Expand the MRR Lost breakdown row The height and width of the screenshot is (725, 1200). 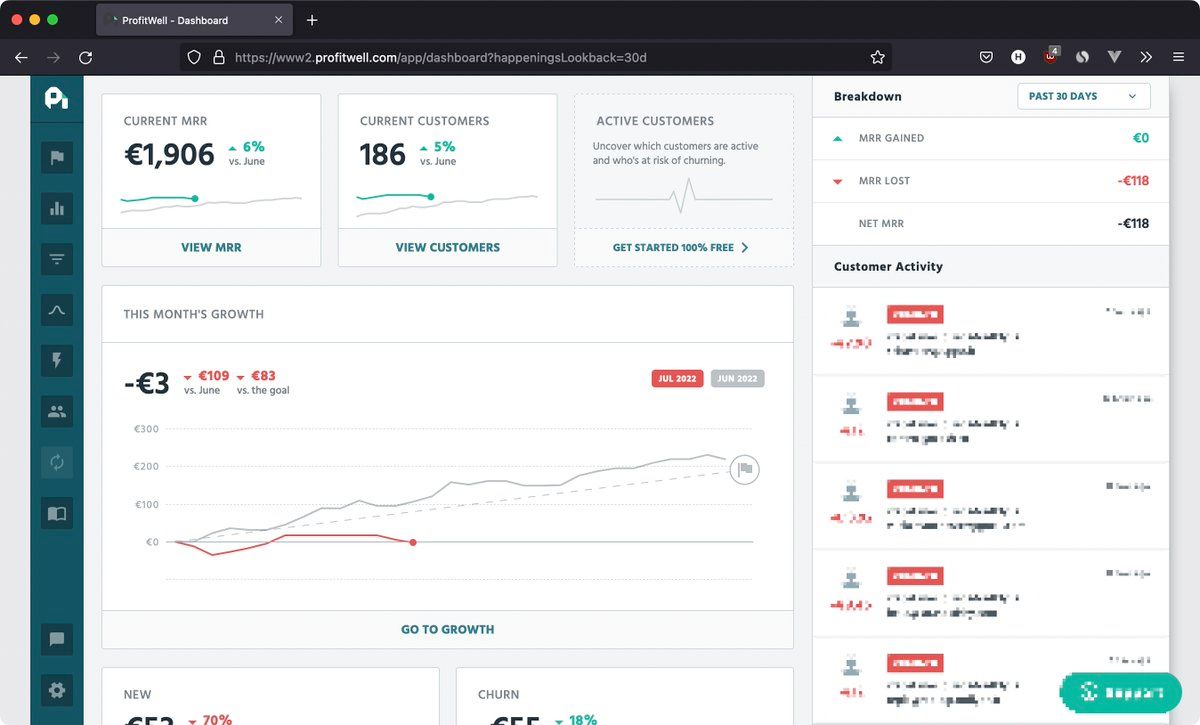click(990, 181)
